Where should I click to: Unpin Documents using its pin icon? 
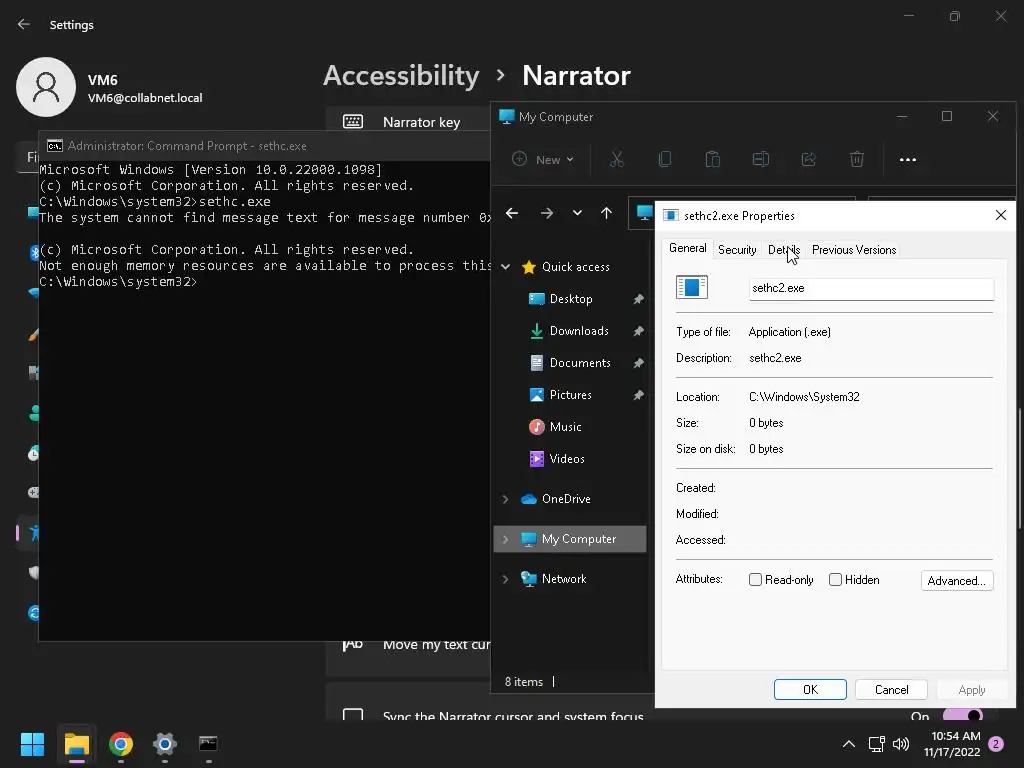click(638, 363)
